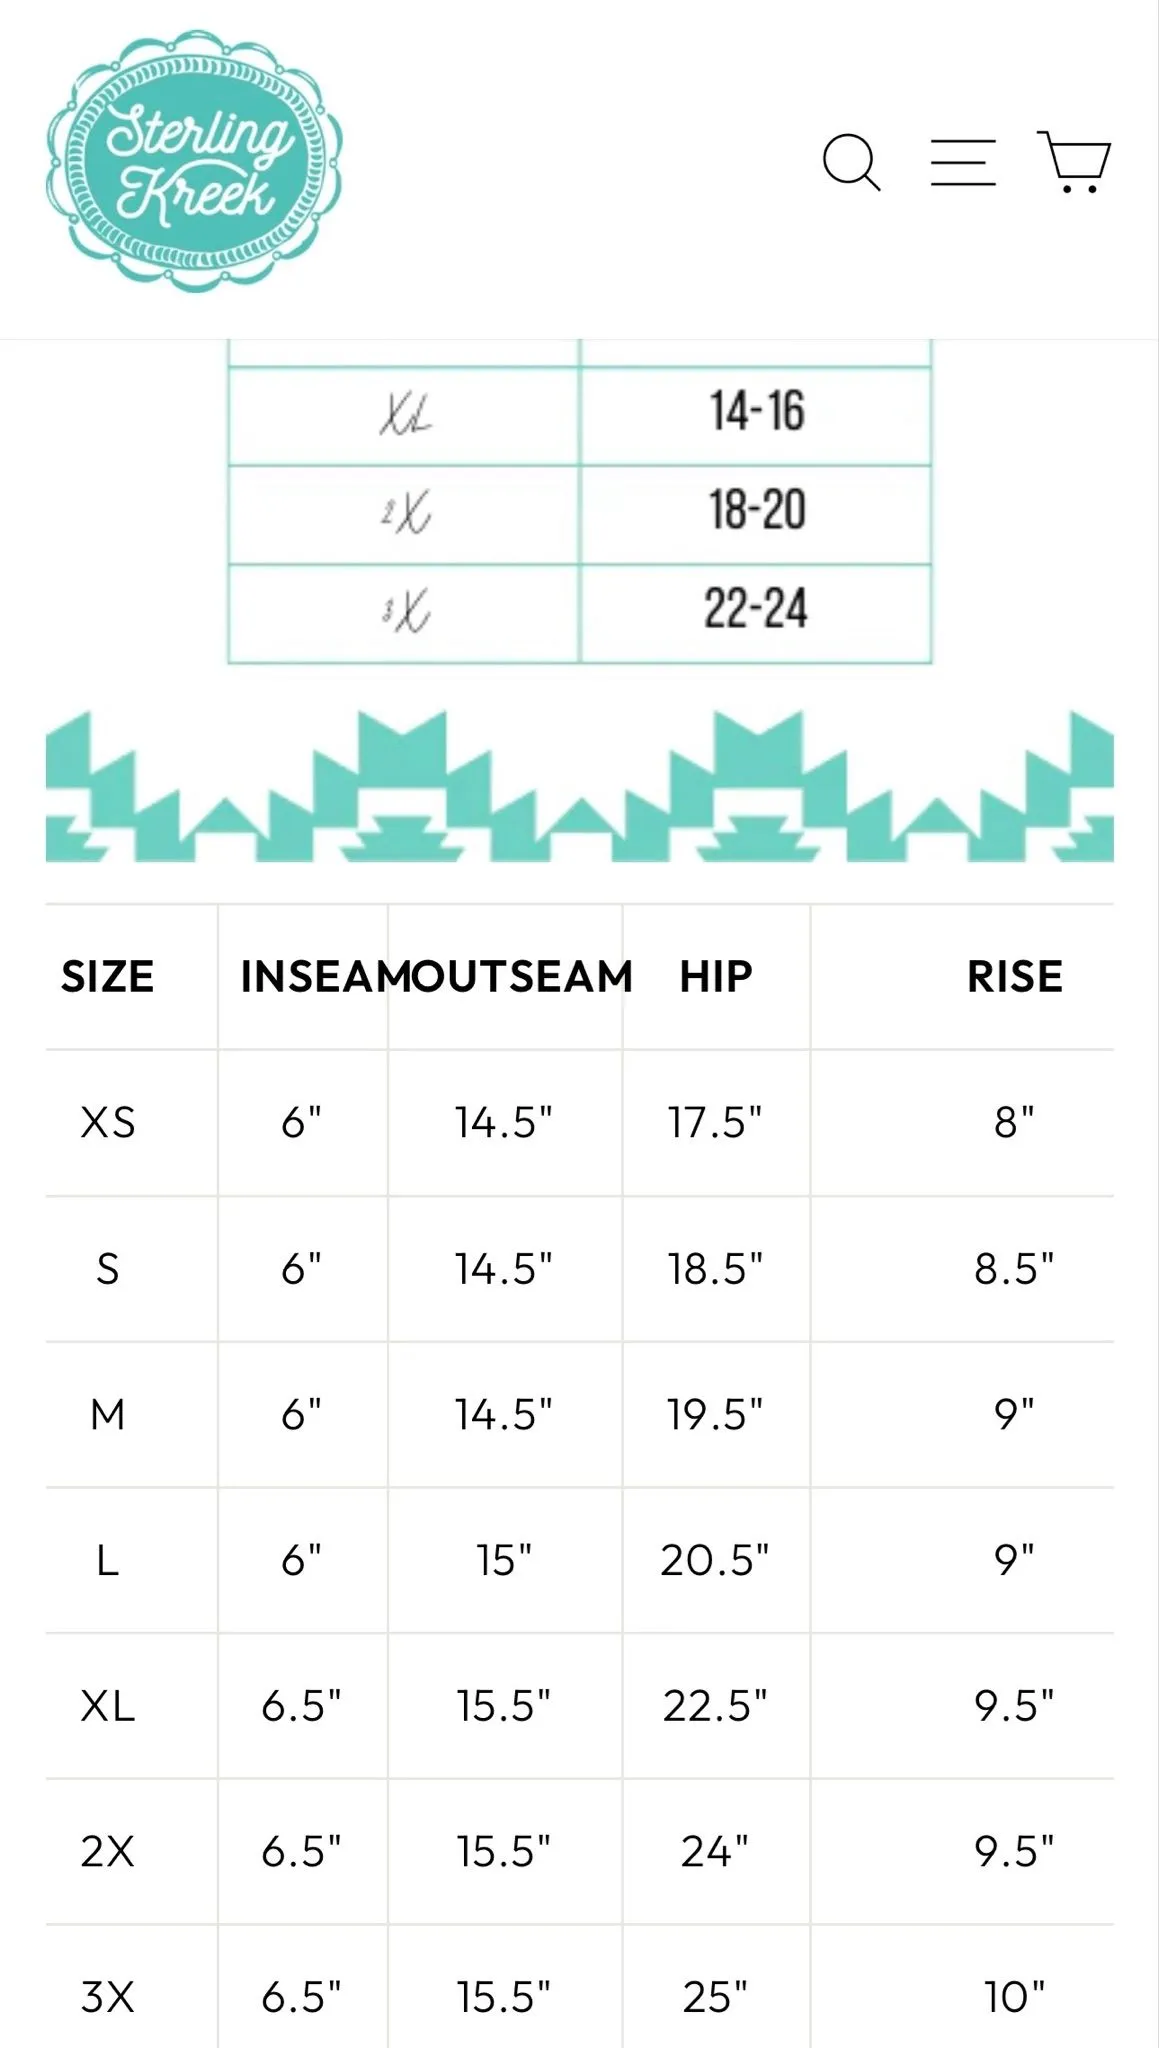
Task: Click the 2X size row label
Action: coord(108,1852)
